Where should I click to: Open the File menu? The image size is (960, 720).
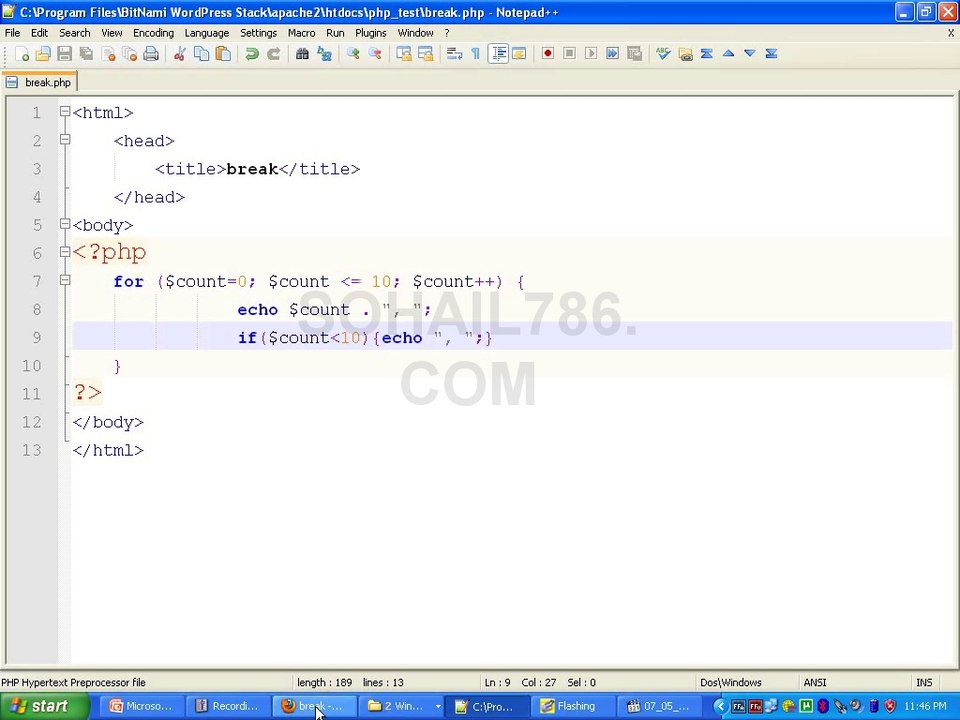[12, 33]
